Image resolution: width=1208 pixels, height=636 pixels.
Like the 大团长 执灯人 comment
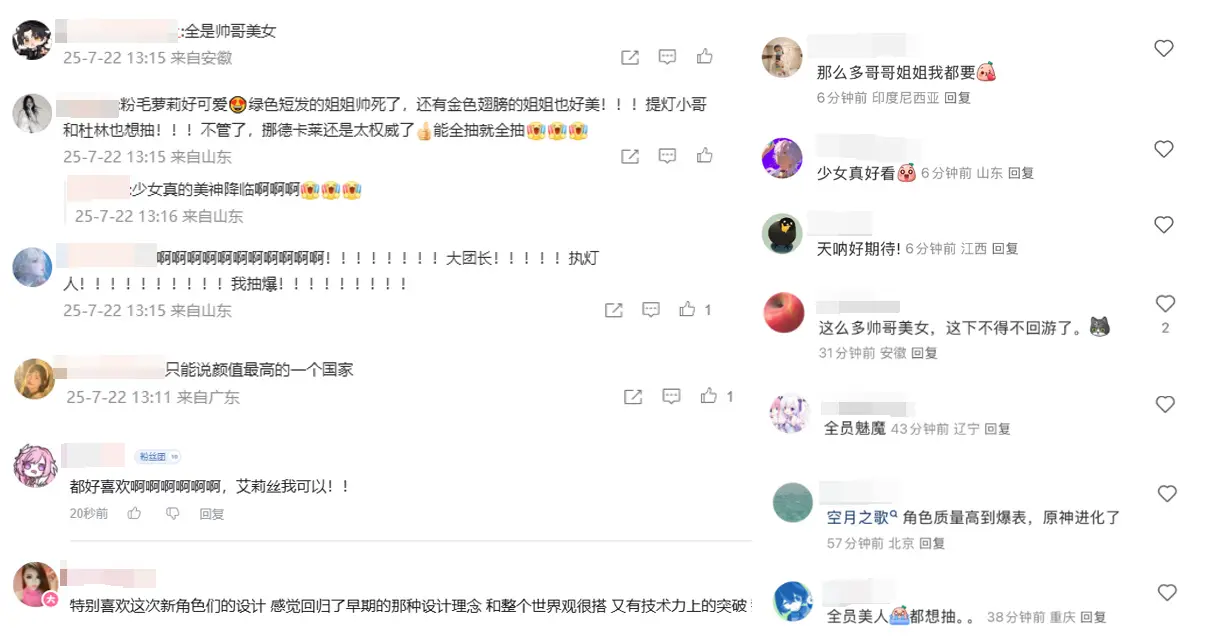pyautogui.click(x=687, y=310)
